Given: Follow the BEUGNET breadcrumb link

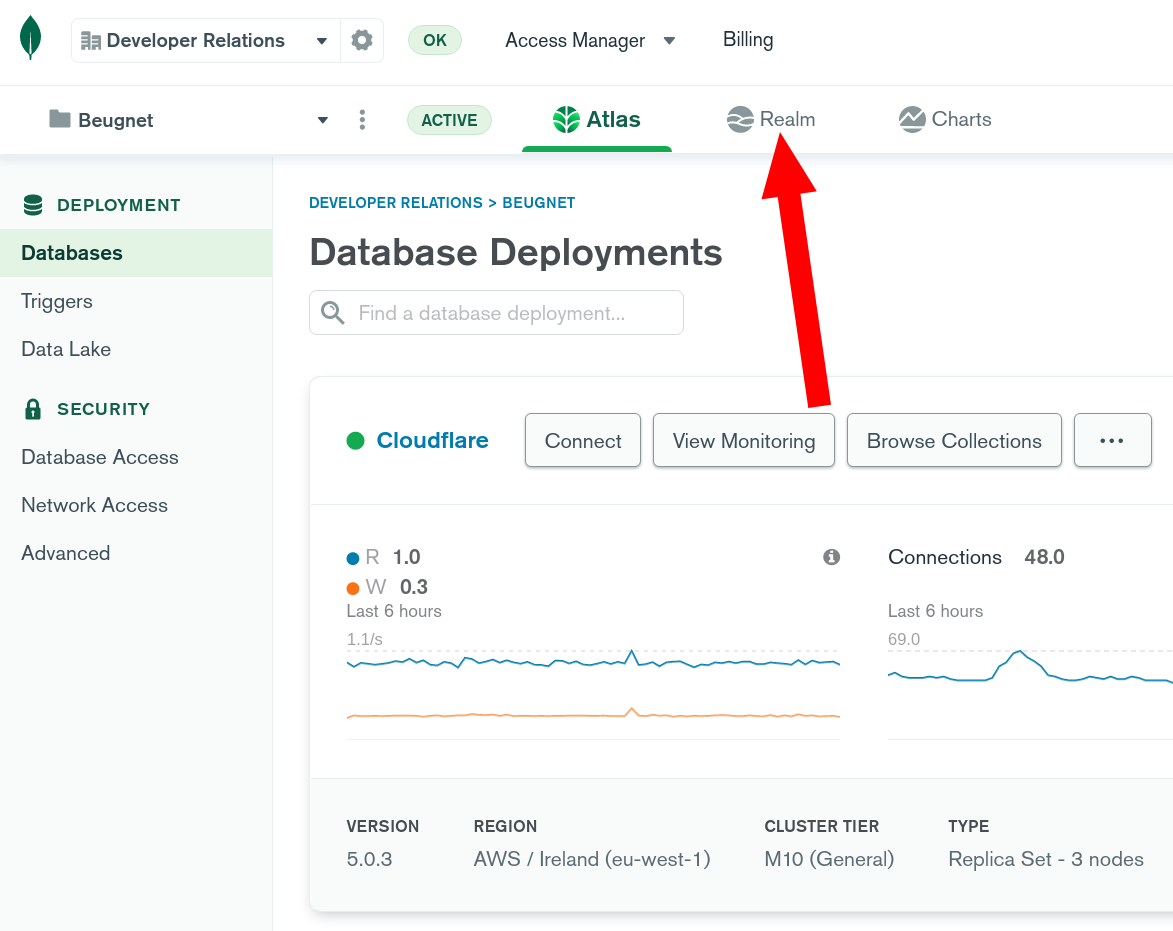Looking at the screenshot, I should point(539,203).
